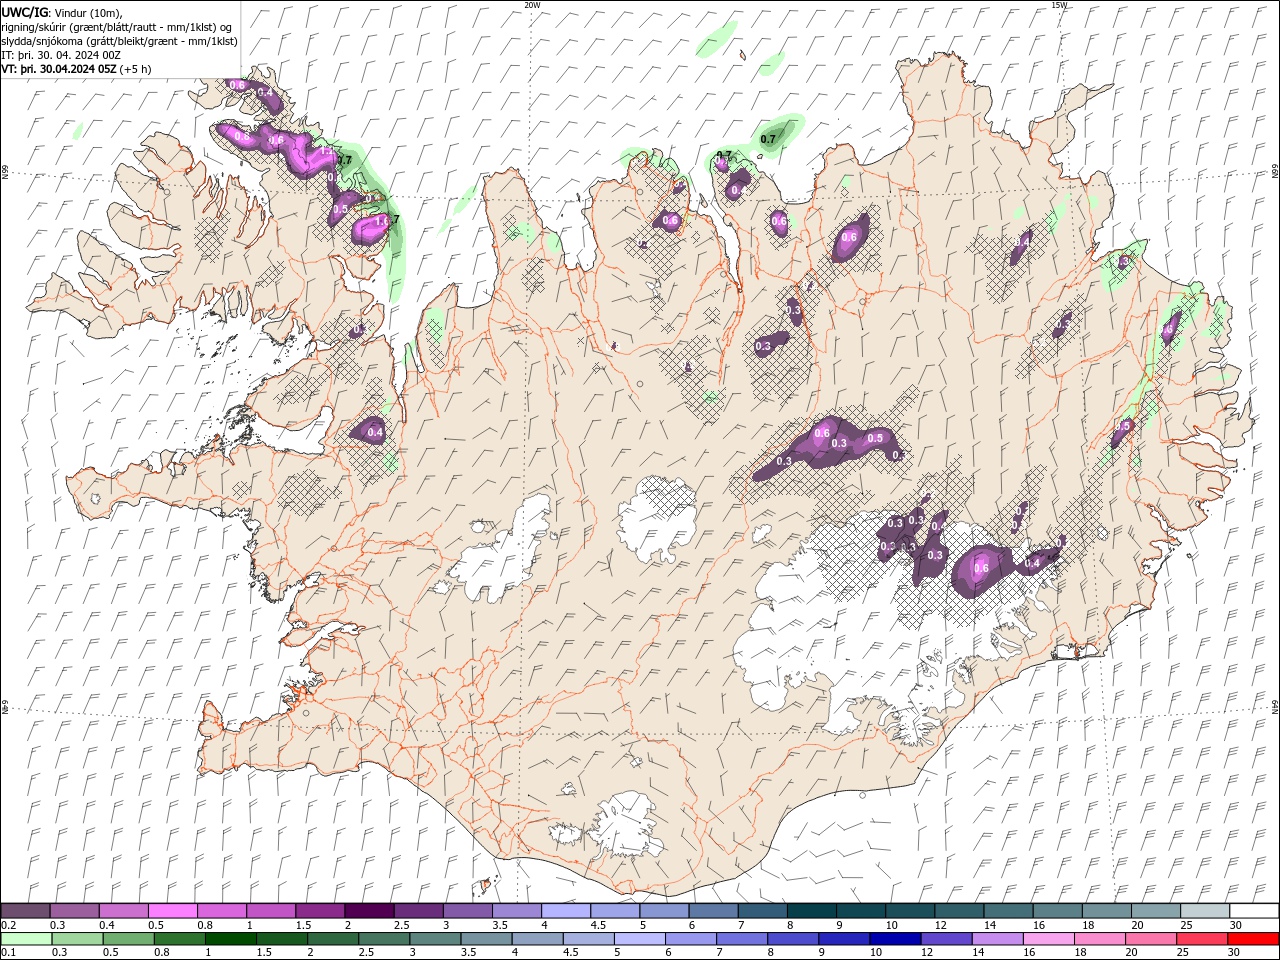1280x960 pixels.
Task: Pick the light pink swatch labeled 16 in rain scale
Action: 1049,939
